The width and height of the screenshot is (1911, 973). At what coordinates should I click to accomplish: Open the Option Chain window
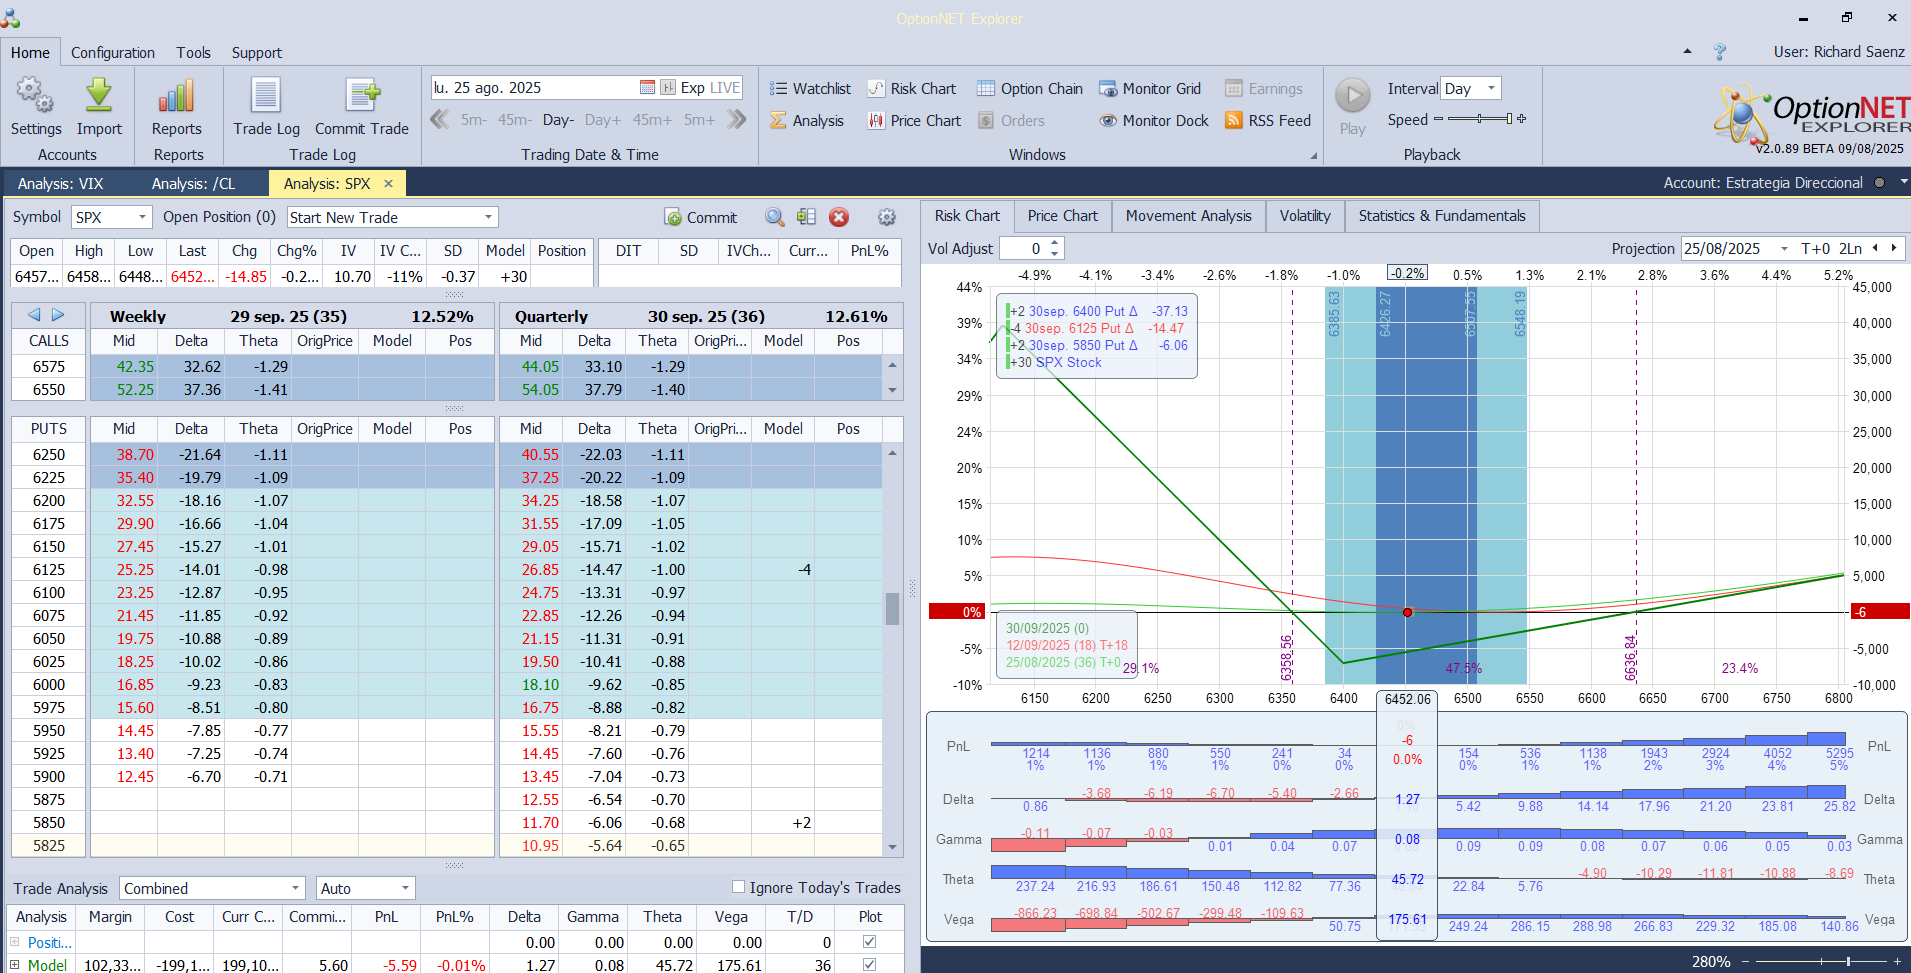1030,89
